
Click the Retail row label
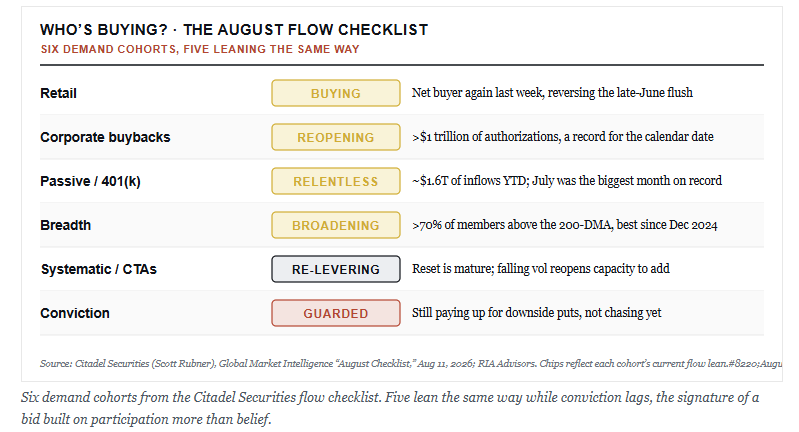(x=59, y=93)
